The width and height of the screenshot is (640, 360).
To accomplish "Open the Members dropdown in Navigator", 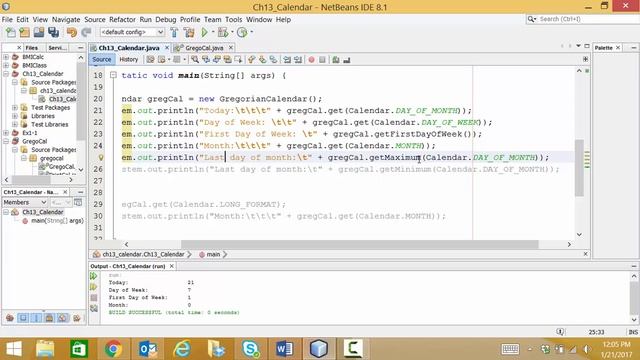I will coord(24,202).
